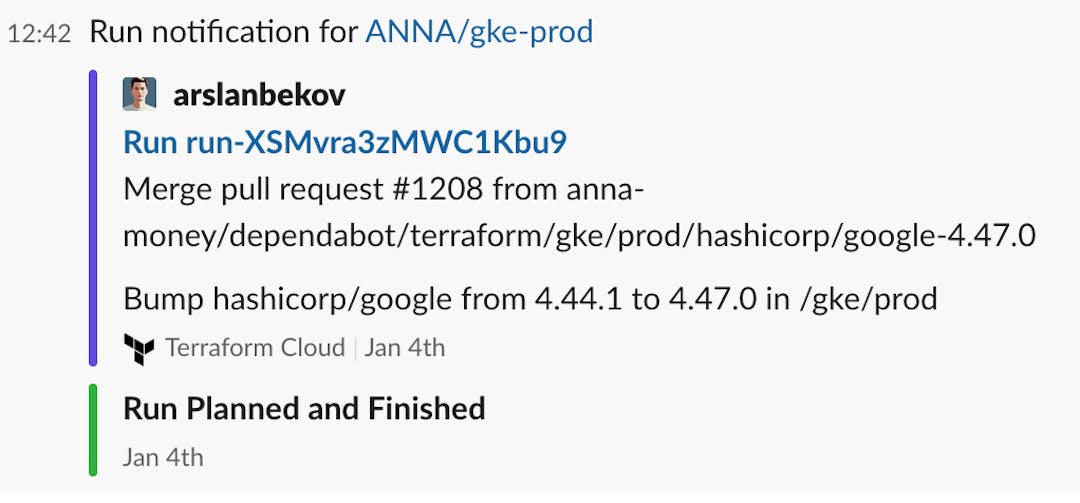Click the 12:42 message timestamp
Screen dimensions: 1080x503
(x=39, y=34)
